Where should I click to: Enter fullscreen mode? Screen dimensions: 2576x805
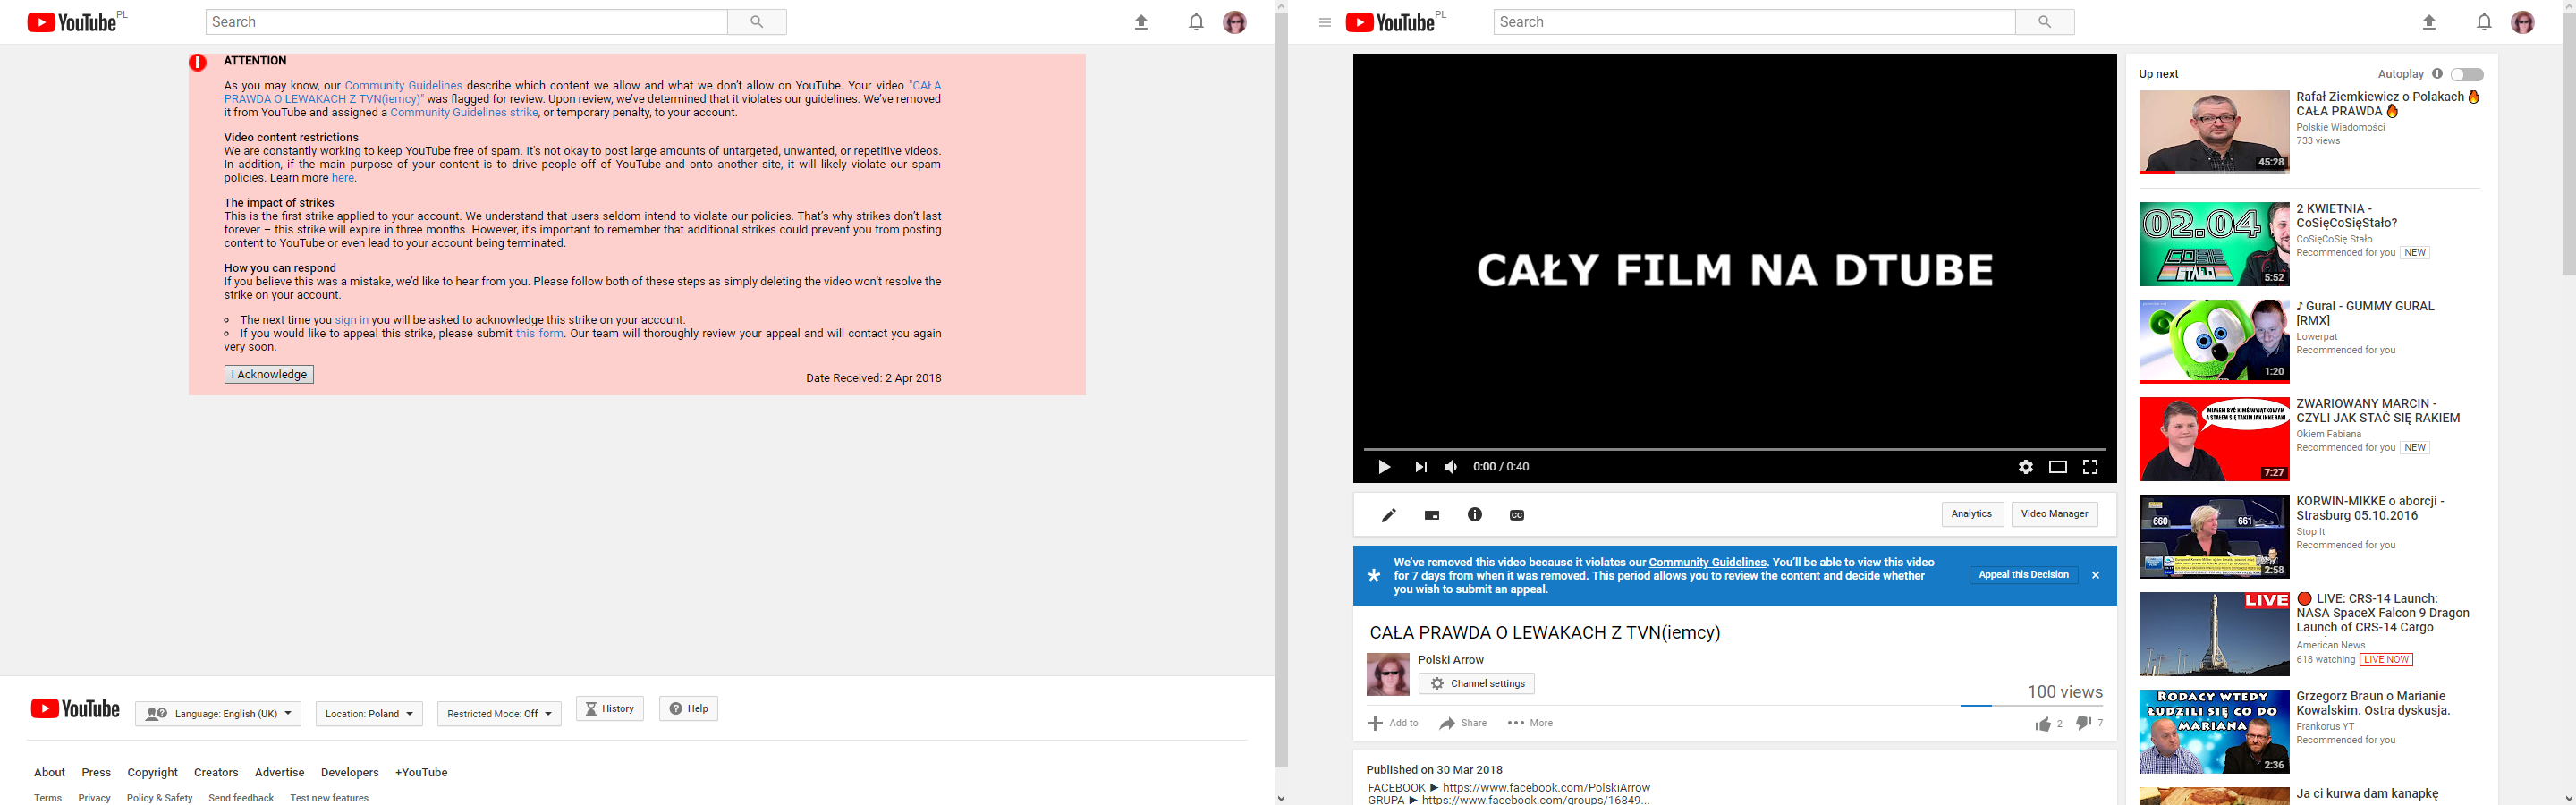click(x=2090, y=467)
